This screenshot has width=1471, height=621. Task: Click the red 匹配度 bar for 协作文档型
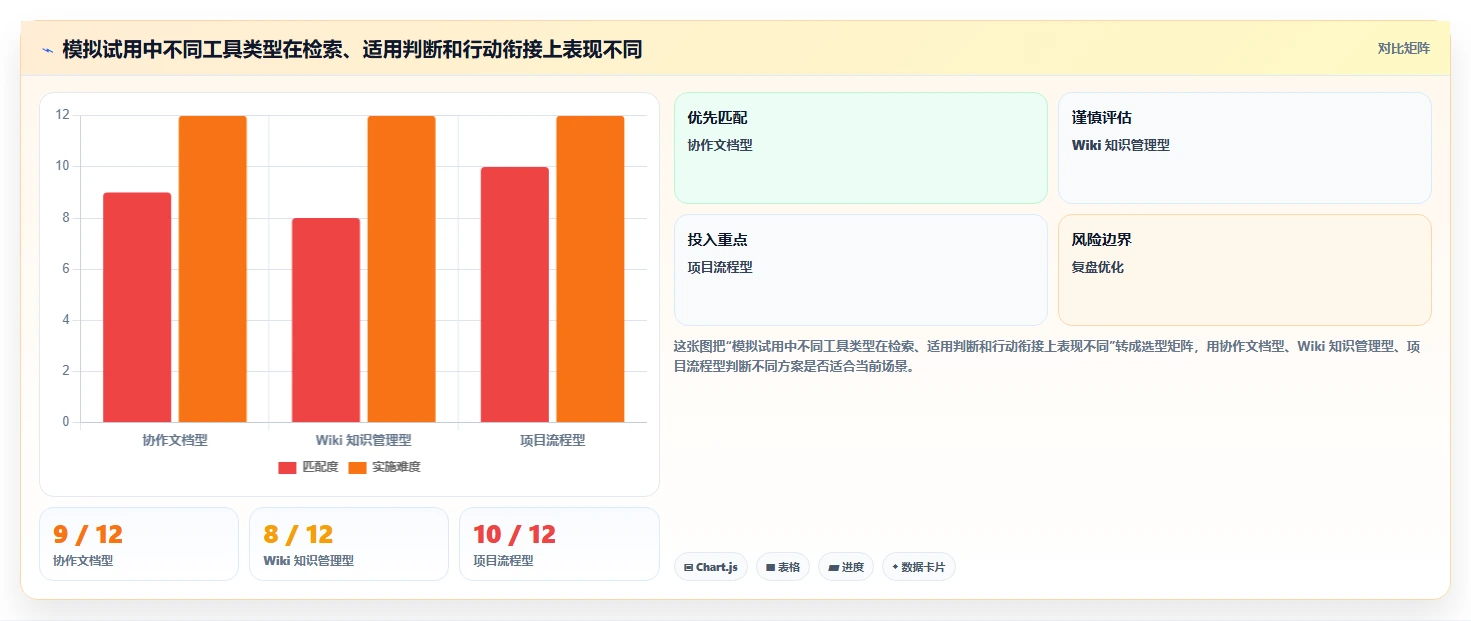137,307
